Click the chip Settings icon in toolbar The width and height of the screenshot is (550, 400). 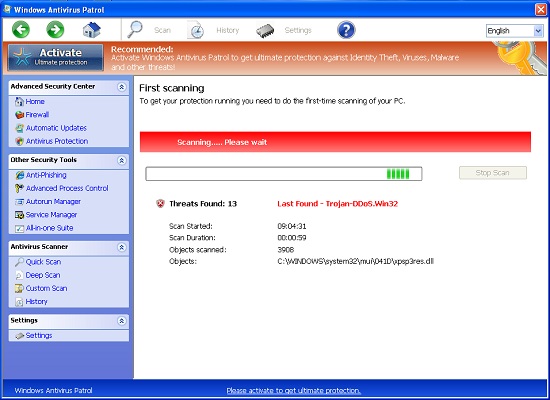click(x=265, y=31)
